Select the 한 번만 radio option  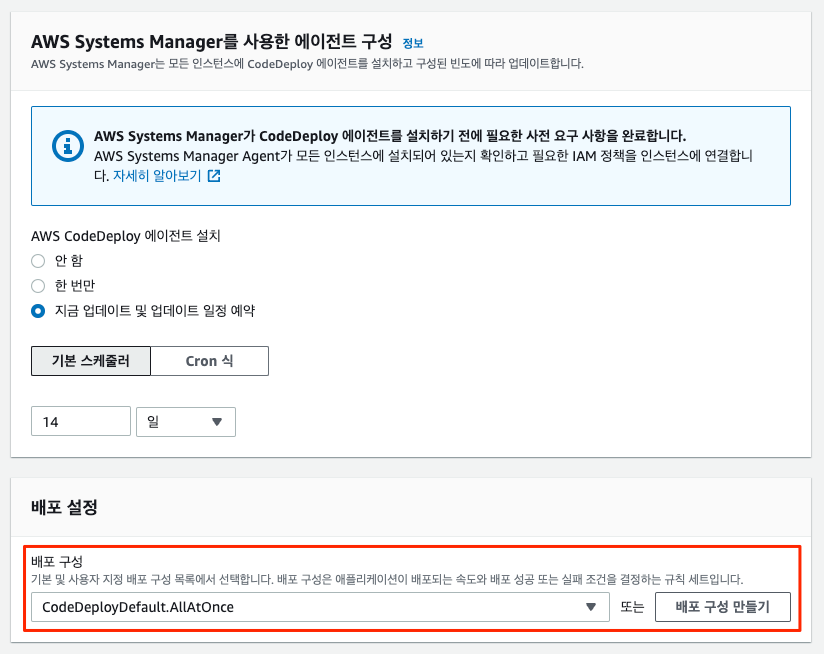coord(38,286)
